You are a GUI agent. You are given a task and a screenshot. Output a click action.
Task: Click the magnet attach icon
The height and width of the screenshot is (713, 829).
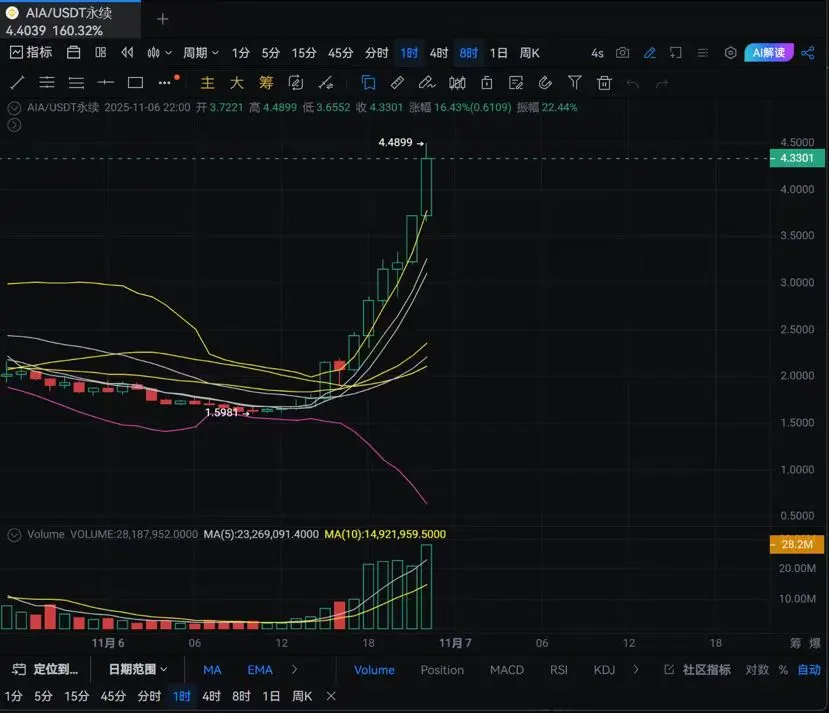coord(545,82)
